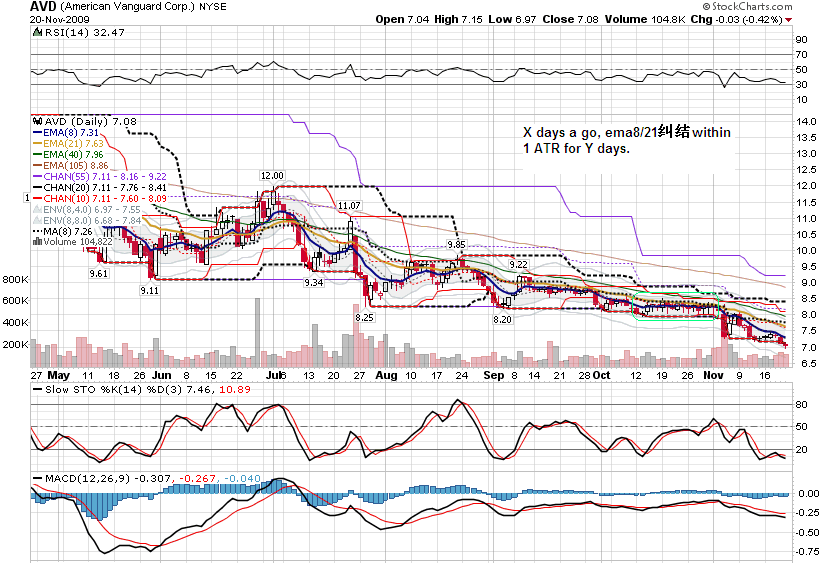
Task: Select the CHAN(20) 7.11 - 7.76 - 8.41 label
Action: click(x=105, y=188)
